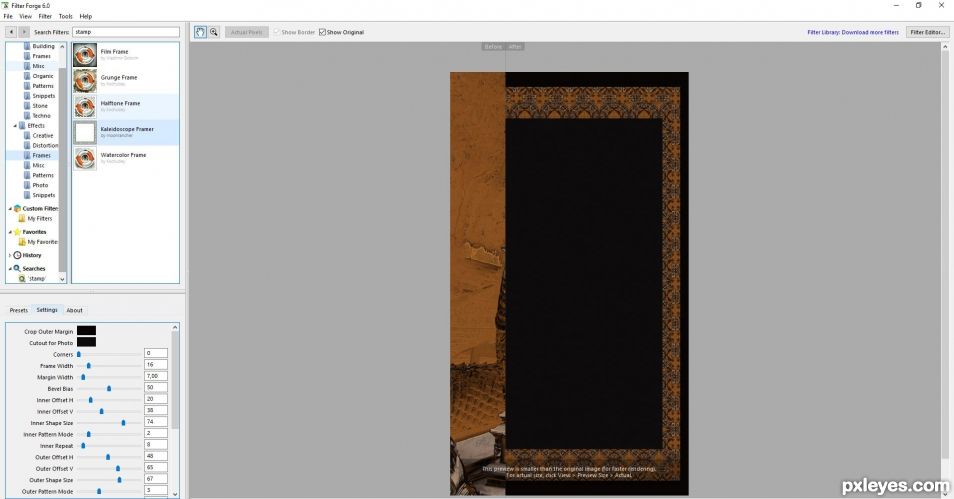954x499 pixels.
Task: Toggle the Show Original checkbox
Action: click(x=322, y=32)
